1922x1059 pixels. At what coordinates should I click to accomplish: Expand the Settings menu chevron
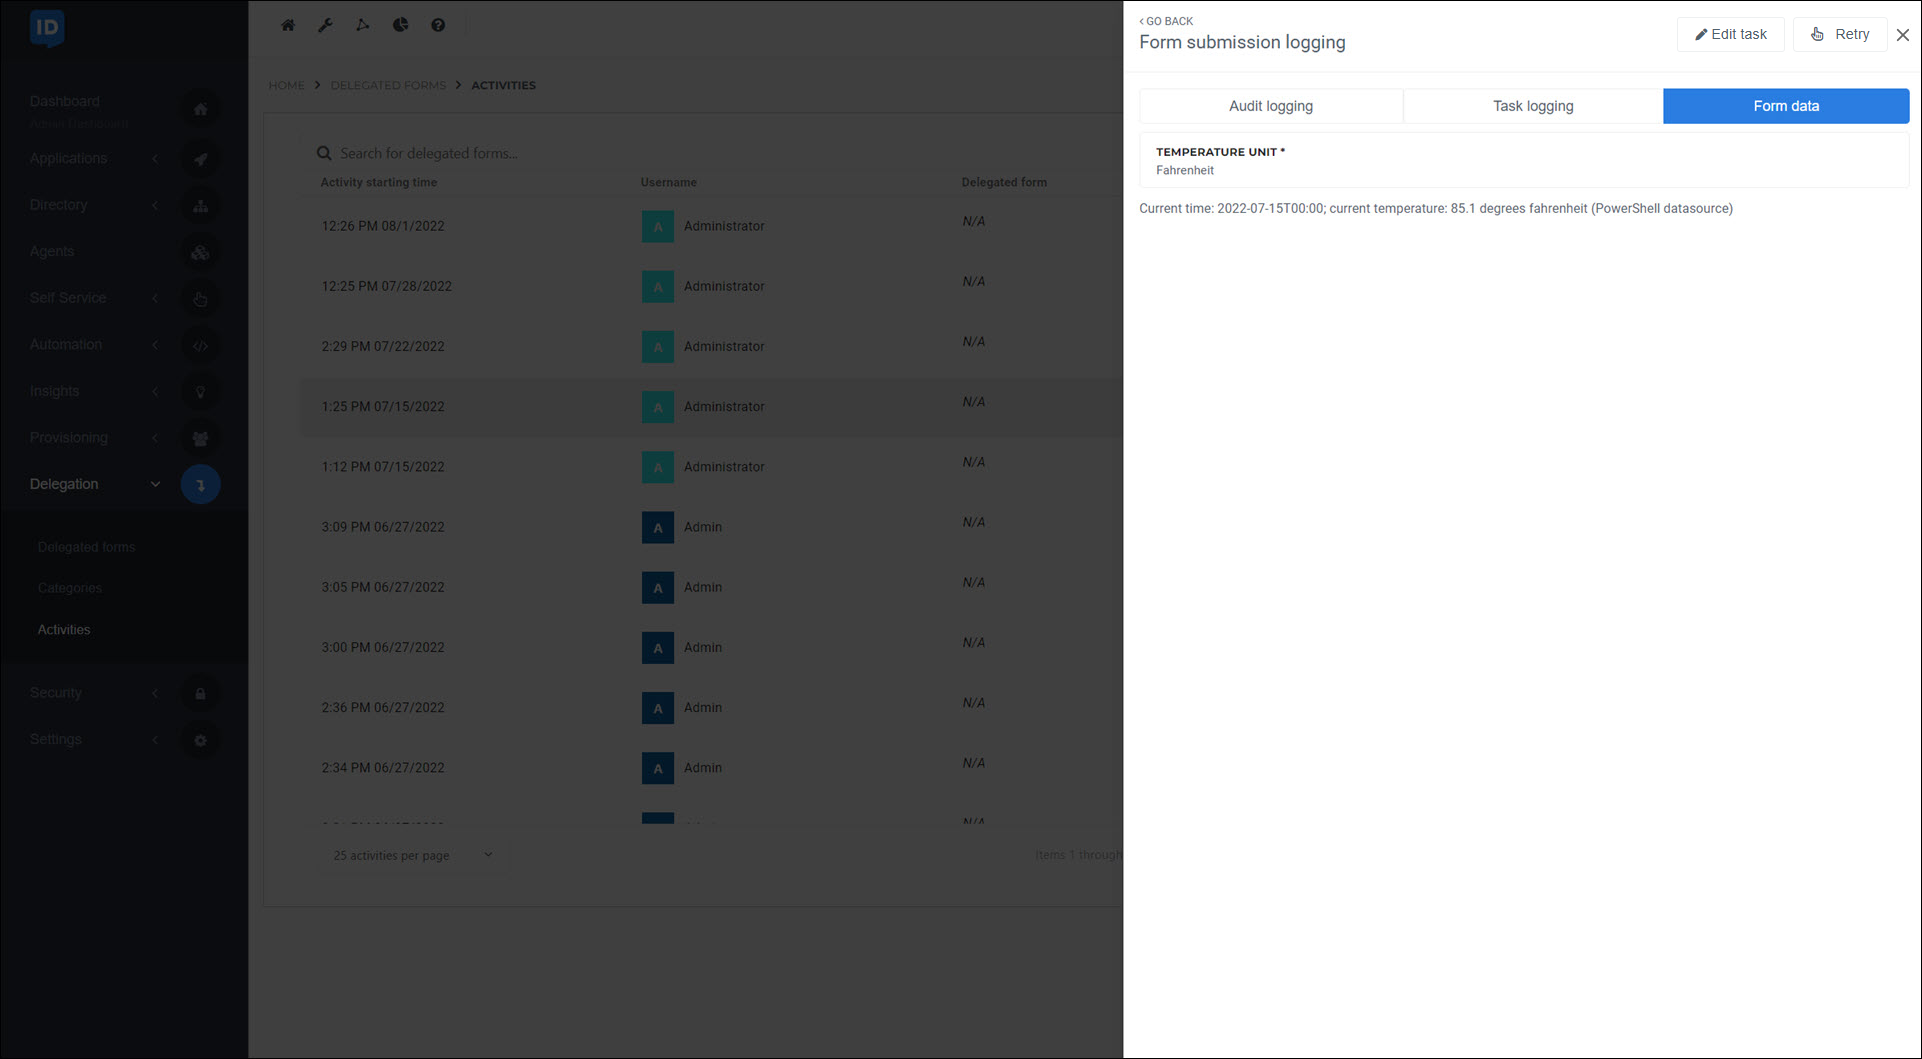click(x=155, y=740)
